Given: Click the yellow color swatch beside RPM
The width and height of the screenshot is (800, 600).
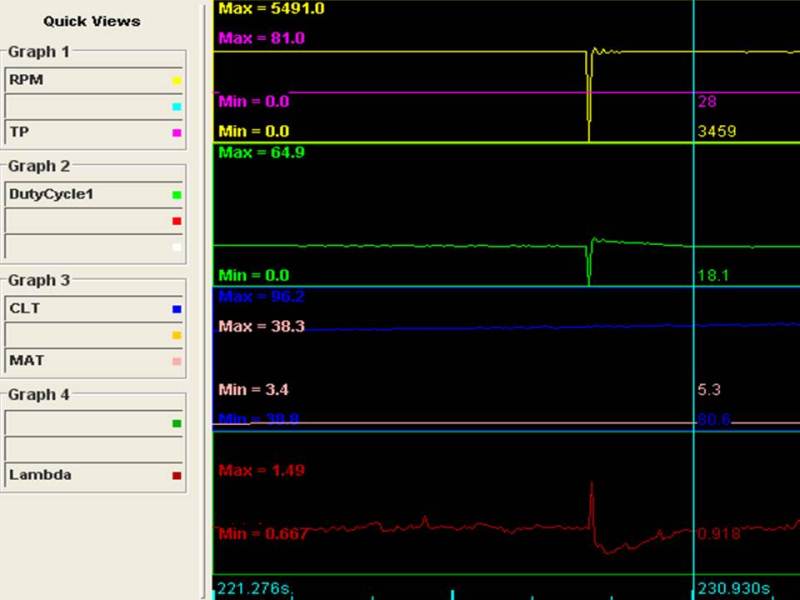Looking at the screenshot, I should tap(177, 80).
